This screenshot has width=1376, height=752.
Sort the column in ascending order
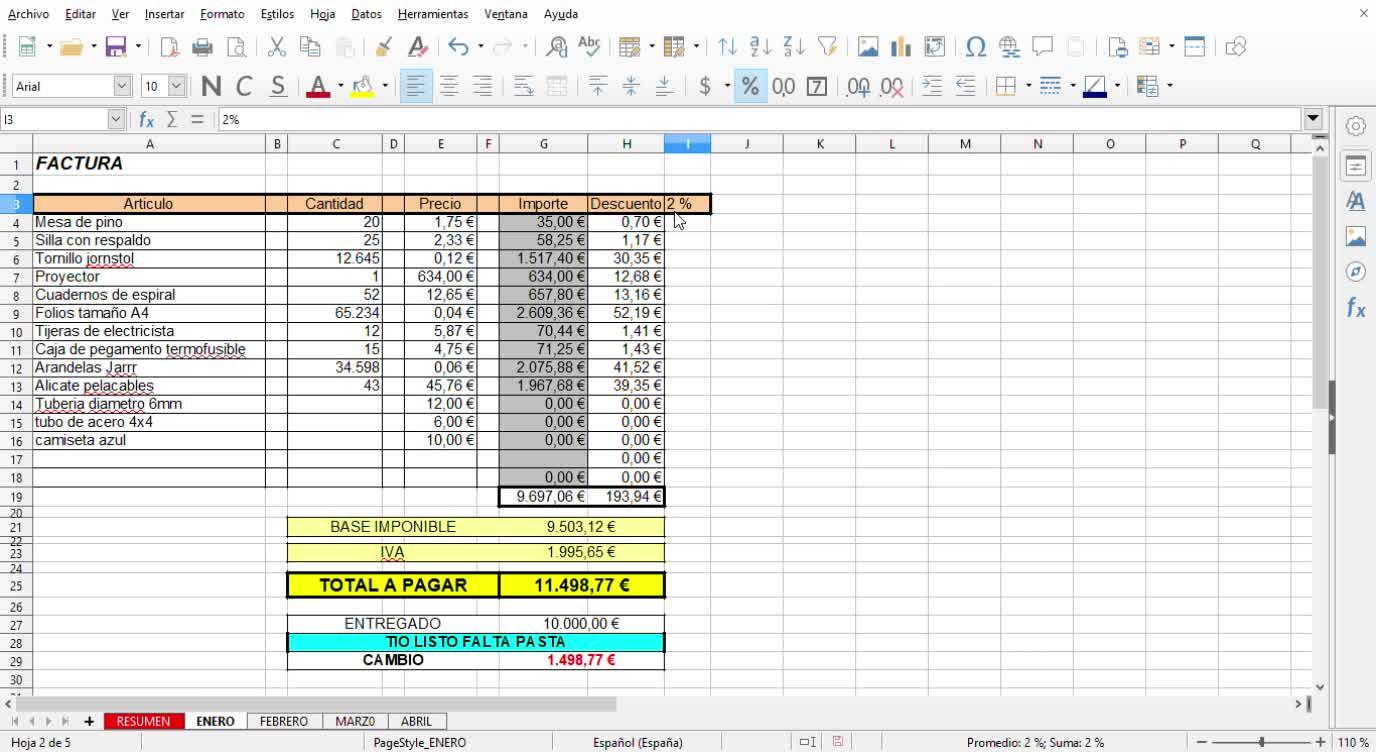pyautogui.click(x=761, y=47)
